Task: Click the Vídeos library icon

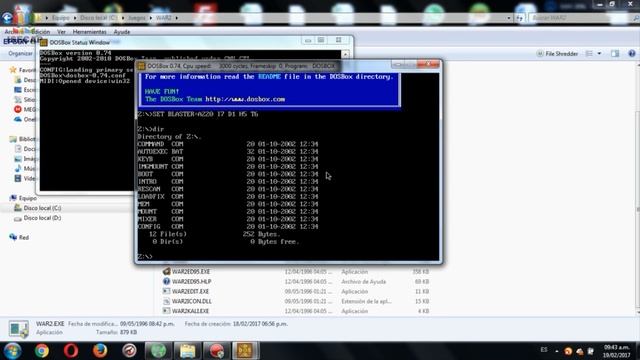Action: coord(18,178)
